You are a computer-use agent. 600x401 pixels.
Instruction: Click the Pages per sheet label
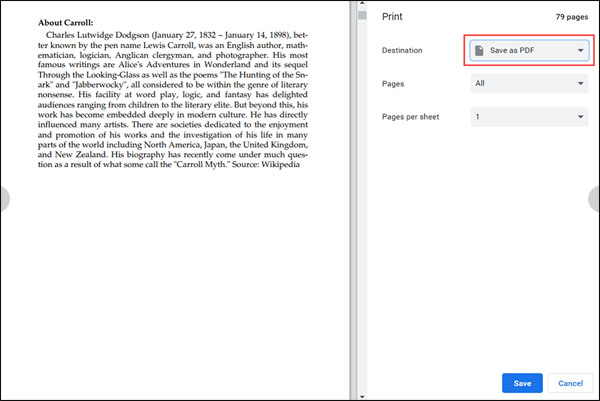tap(413, 118)
